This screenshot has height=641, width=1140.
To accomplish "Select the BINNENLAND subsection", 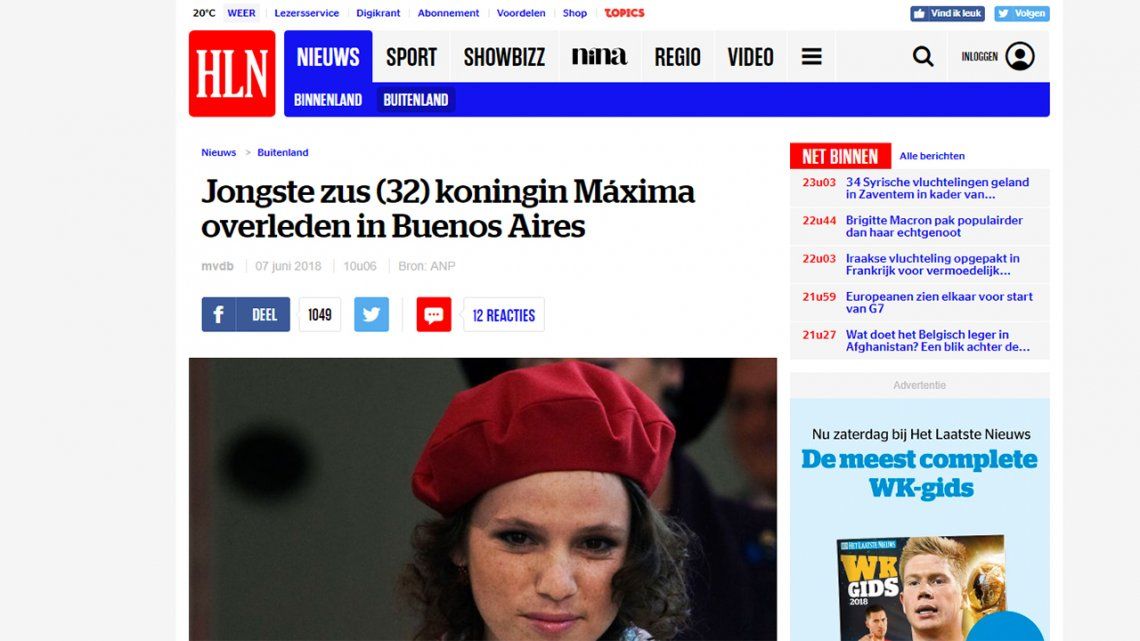I will click(x=328, y=100).
